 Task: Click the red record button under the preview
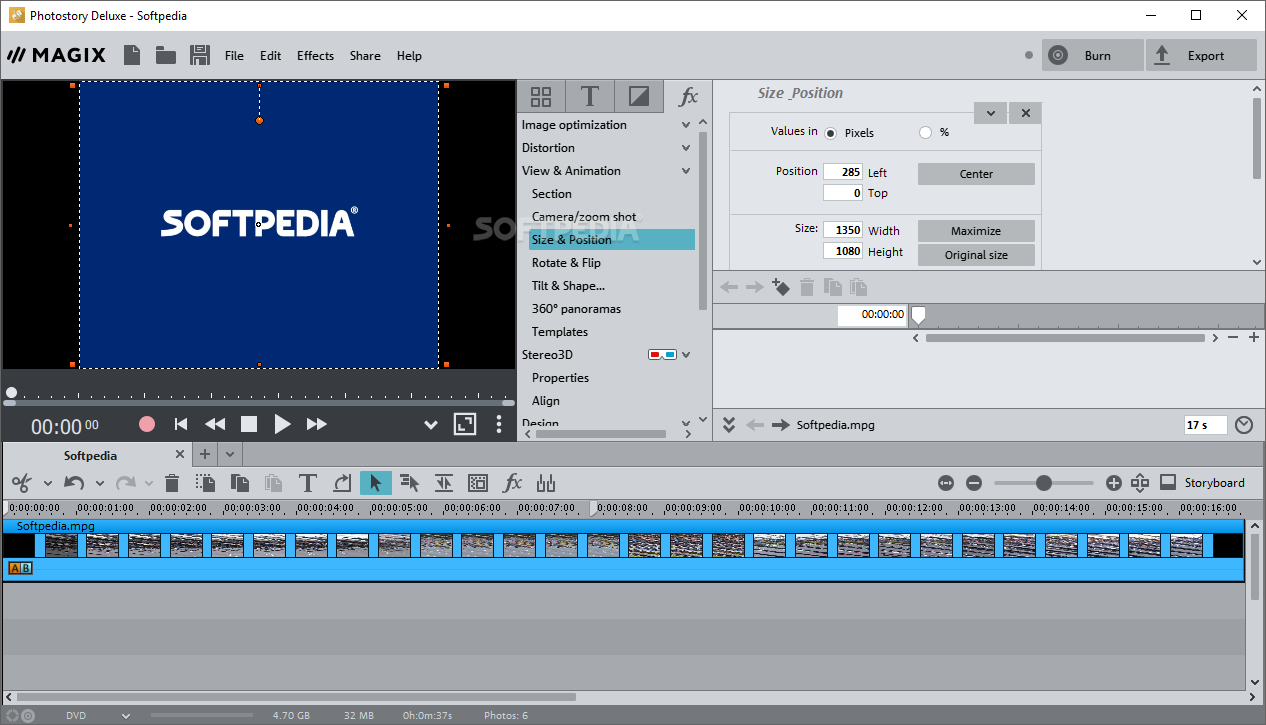[x=147, y=424]
